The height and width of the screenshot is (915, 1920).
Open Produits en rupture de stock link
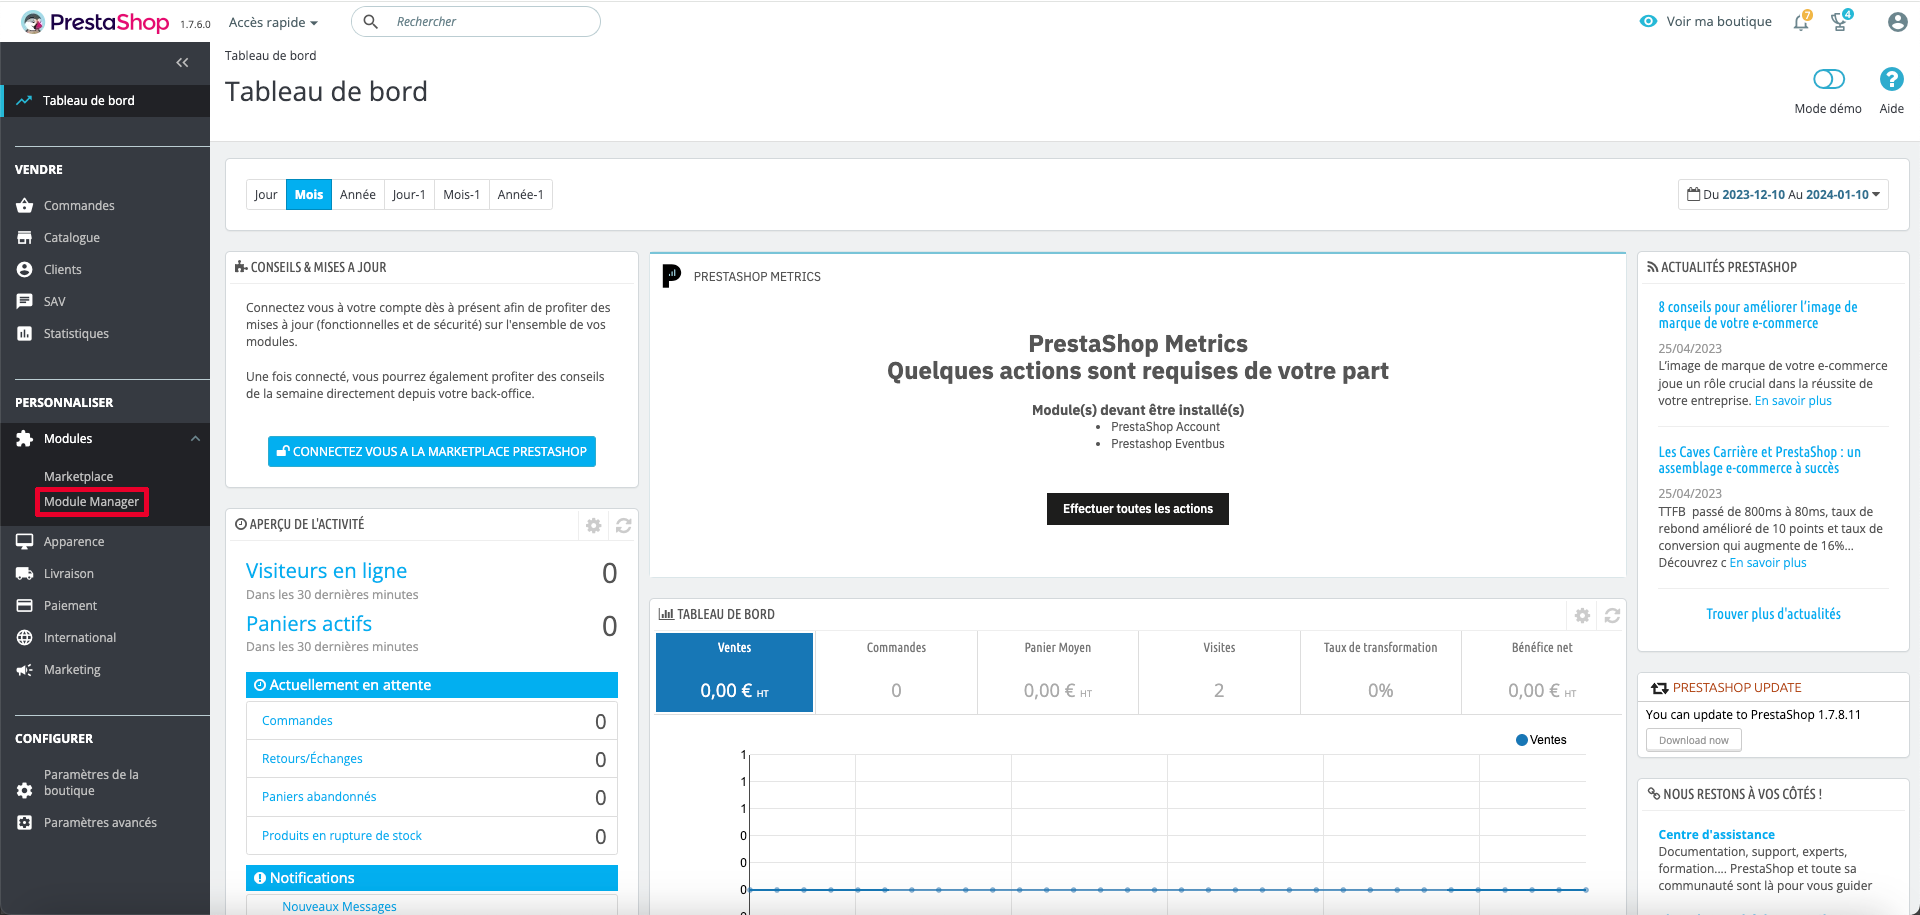pyautogui.click(x=342, y=836)
